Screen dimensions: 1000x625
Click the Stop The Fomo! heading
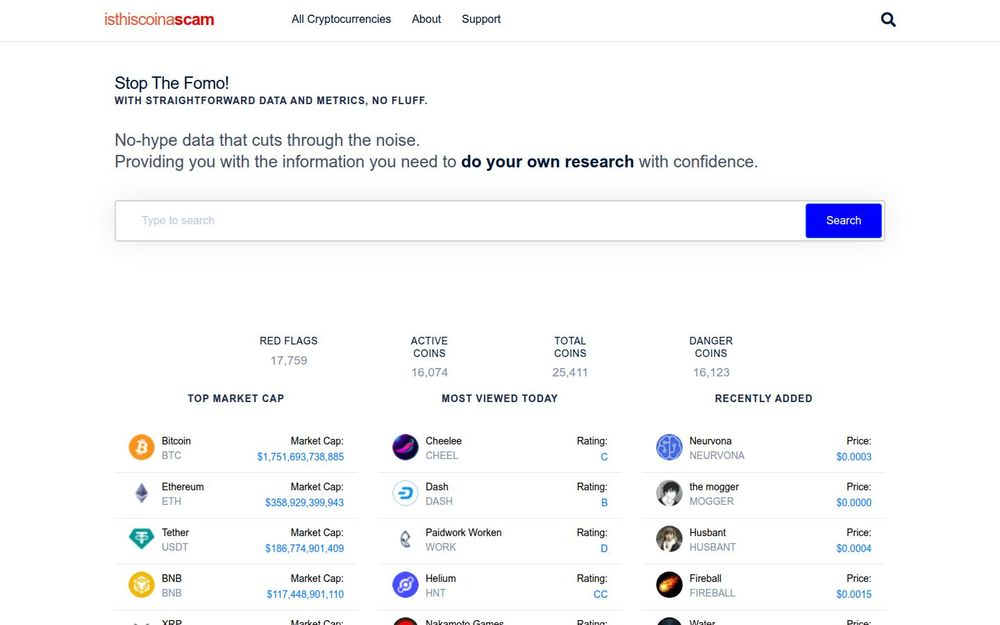pos(172,83)
